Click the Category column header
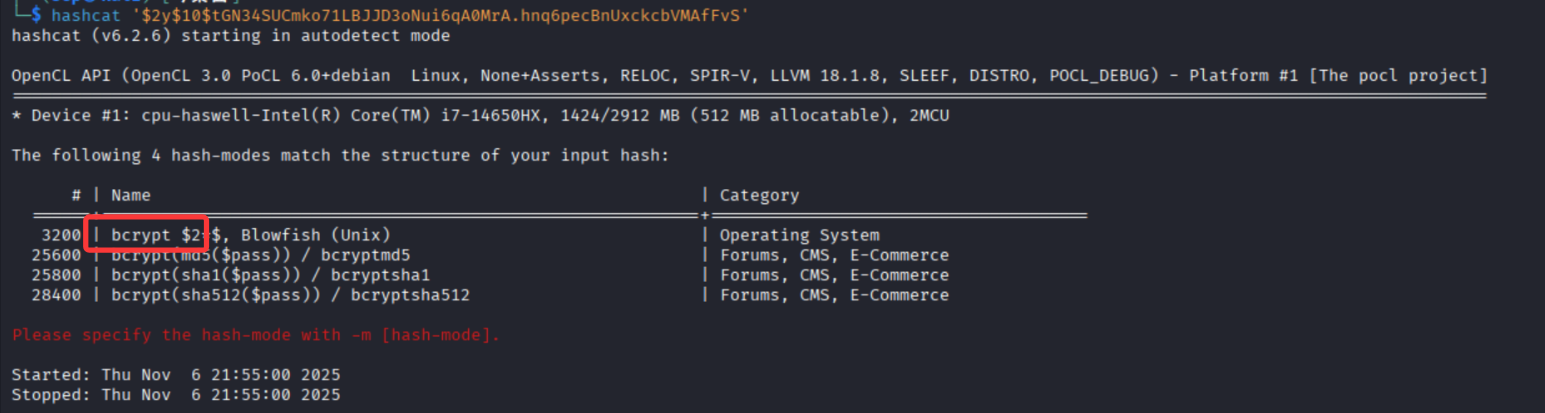Screen dimensions: 1545x413 point(759,195)
